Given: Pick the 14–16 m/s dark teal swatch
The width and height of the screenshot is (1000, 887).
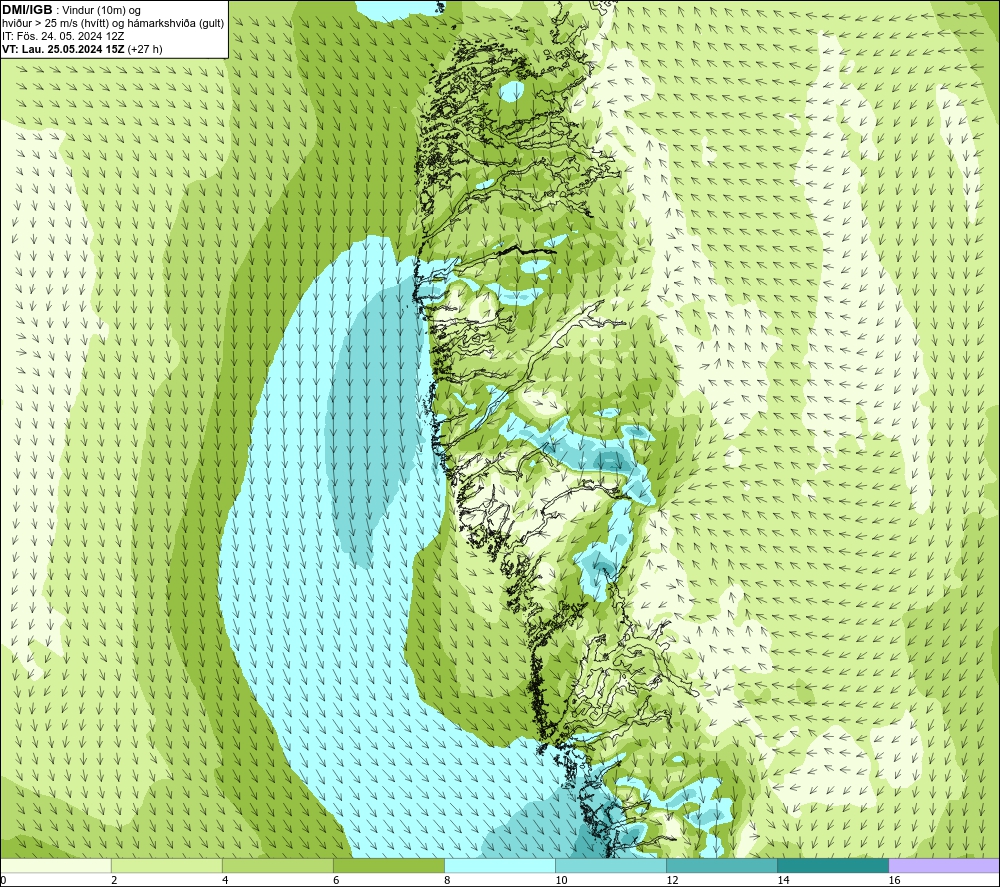Looking at the screenshot, I should point(832,866).
